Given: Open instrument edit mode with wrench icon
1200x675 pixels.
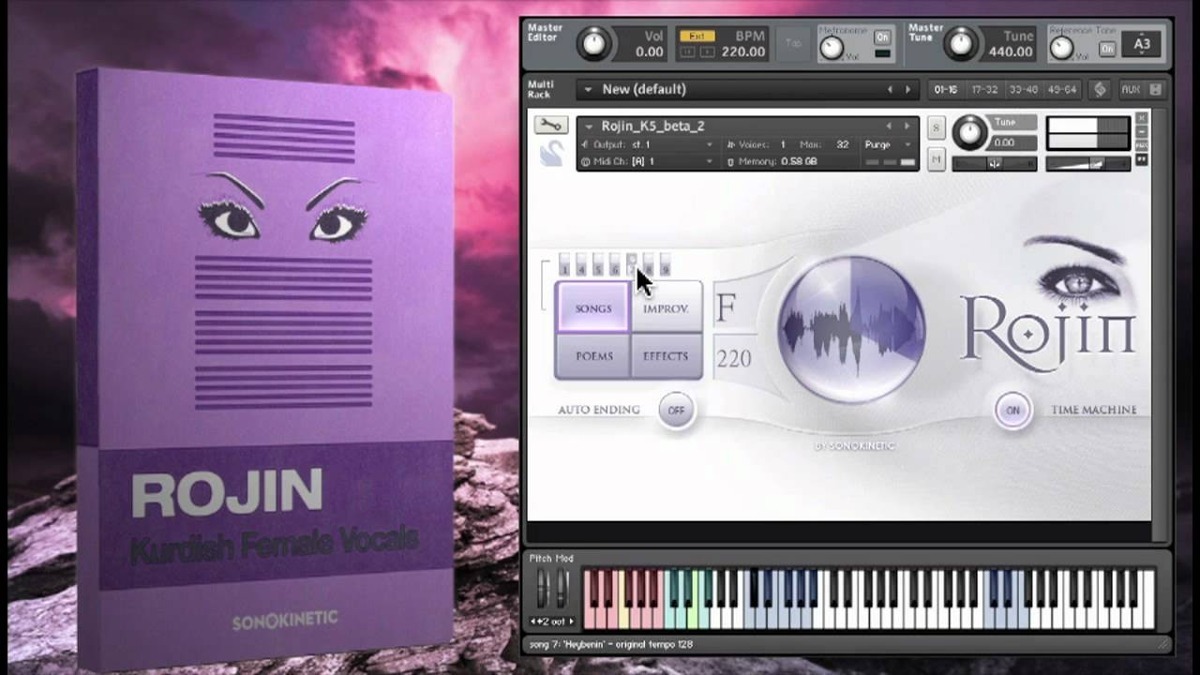Looking at the screenshot, I should pyautogui.click(x=550, y=125).
